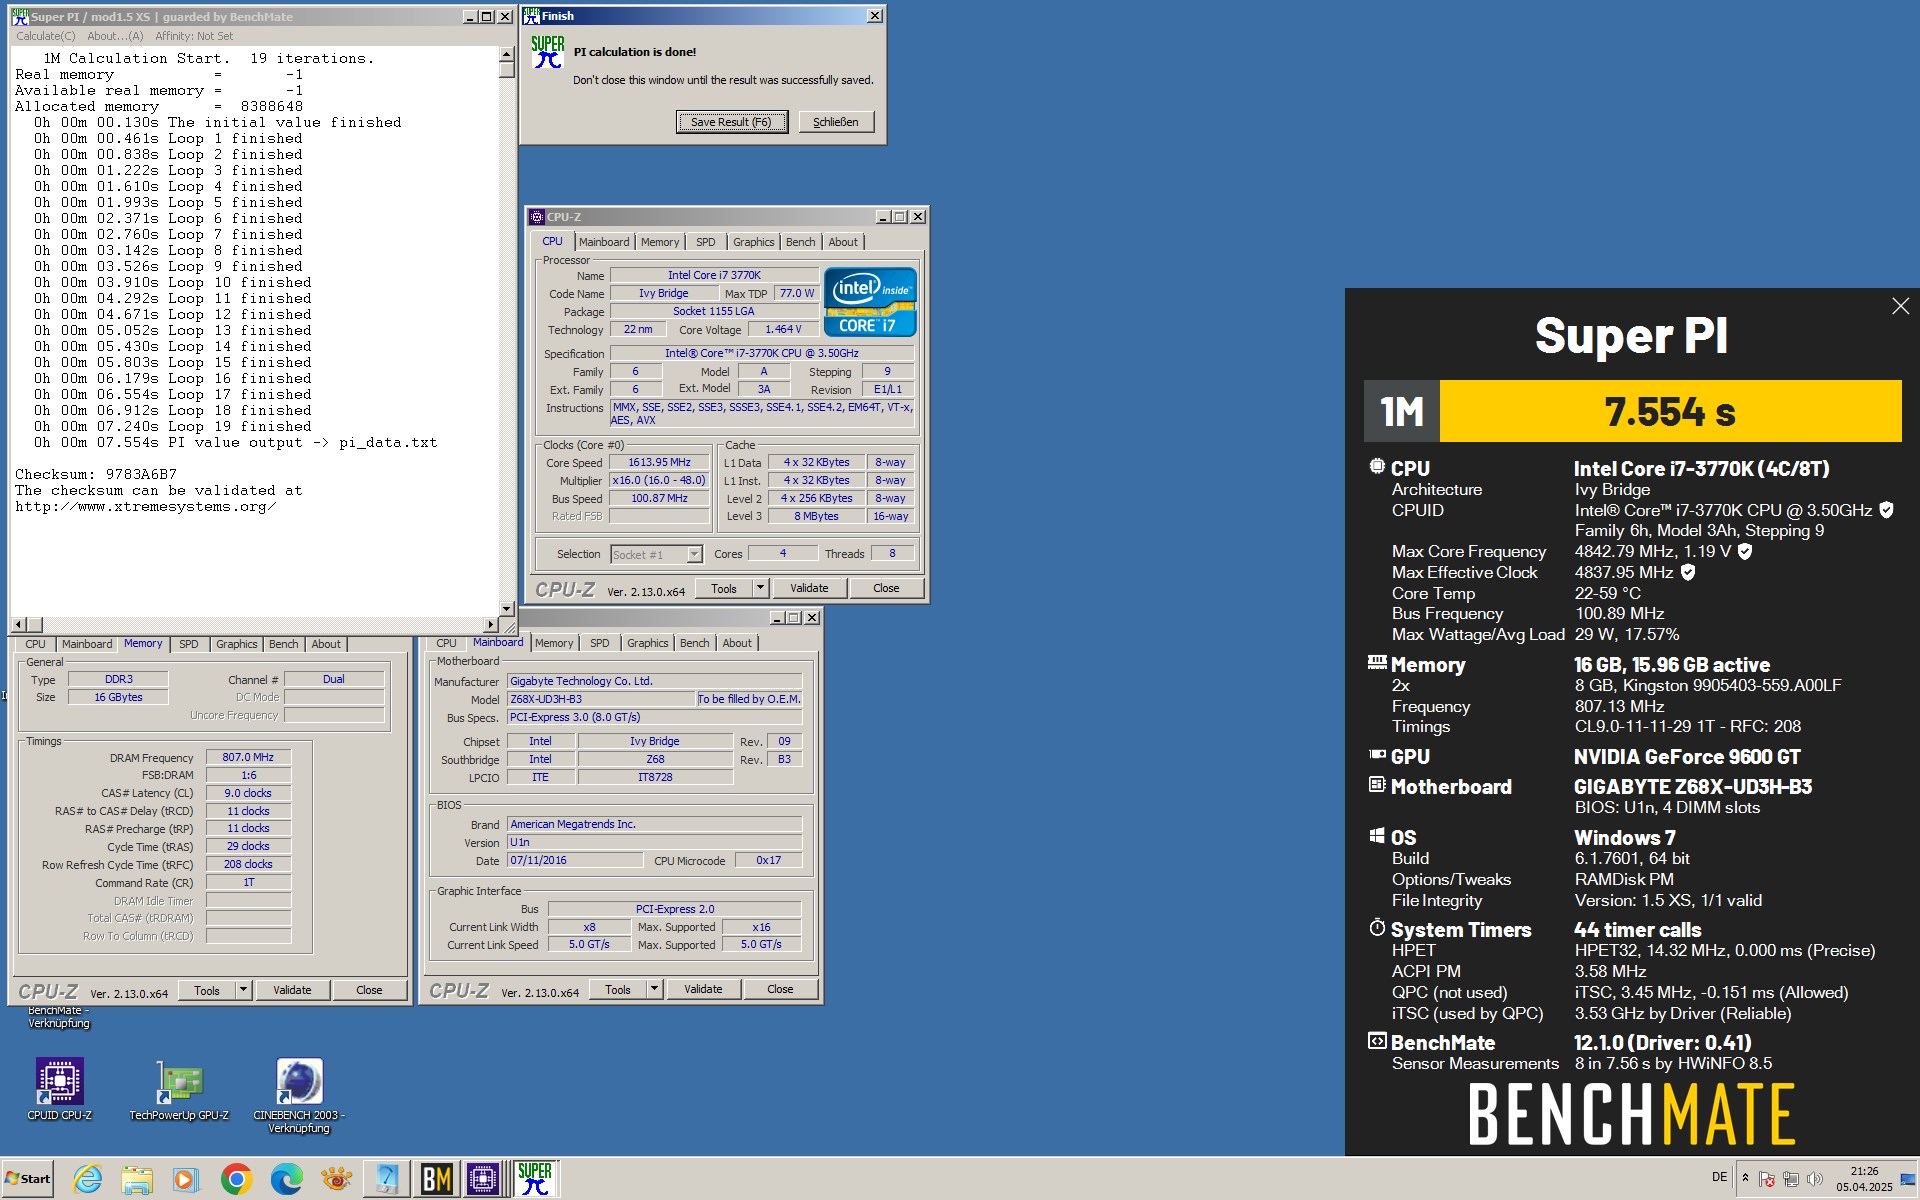Open BenchMate from the BM taskbar button
The height and width of the screenshot is (1200, 1920).
[x=436, y=1180]
